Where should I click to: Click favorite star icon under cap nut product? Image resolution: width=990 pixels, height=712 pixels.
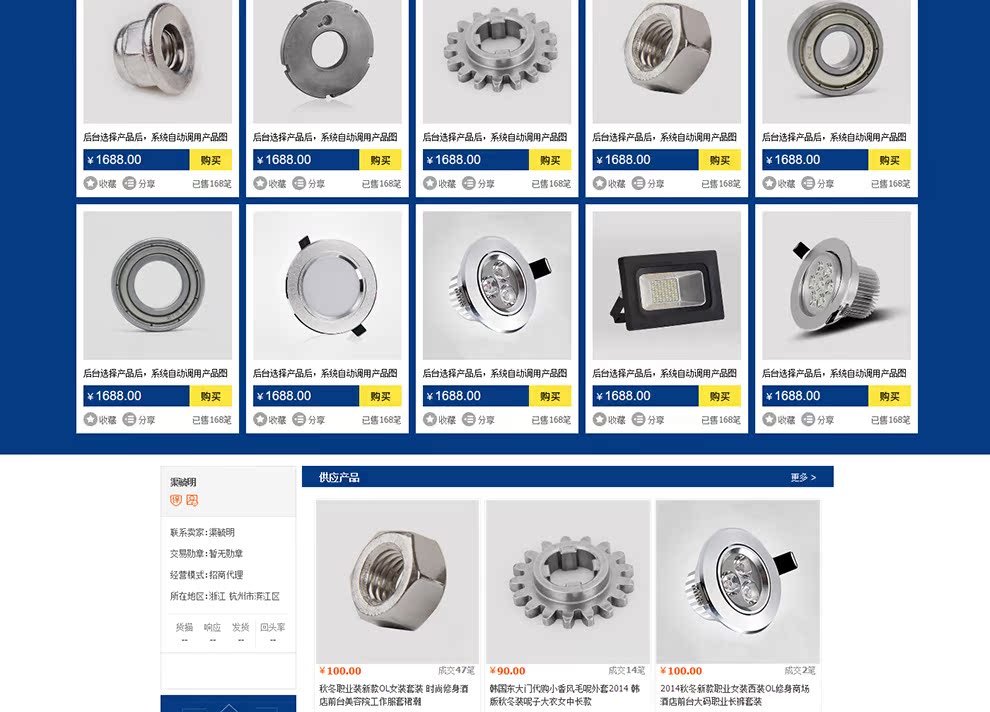[90, 183]
